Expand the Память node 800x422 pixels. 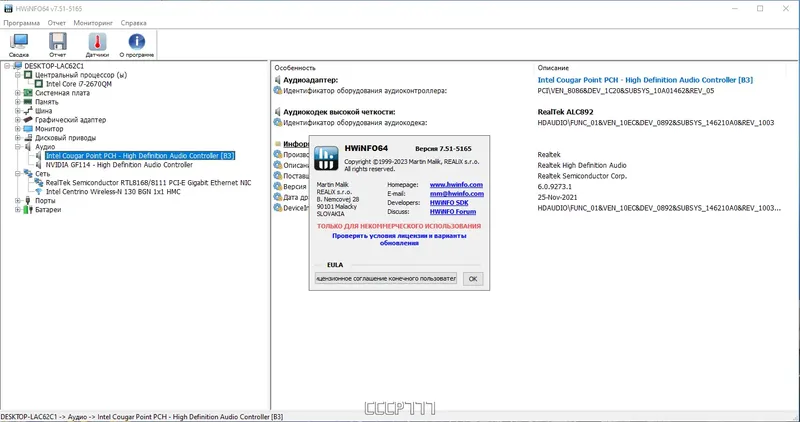point(18,102)
